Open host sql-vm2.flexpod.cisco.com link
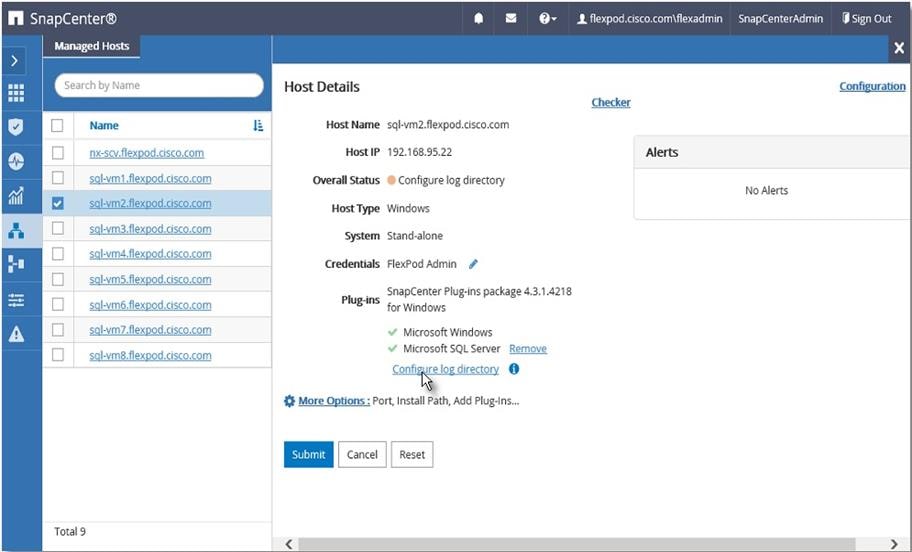Image resolution: width=912 pixels, height=552 pixels. point(150,204)
